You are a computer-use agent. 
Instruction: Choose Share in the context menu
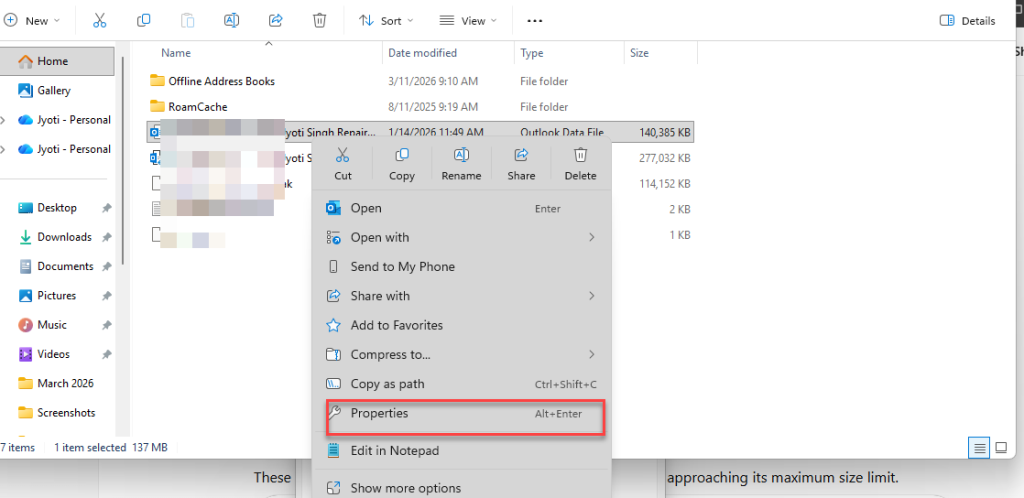(x=521, y=164)
